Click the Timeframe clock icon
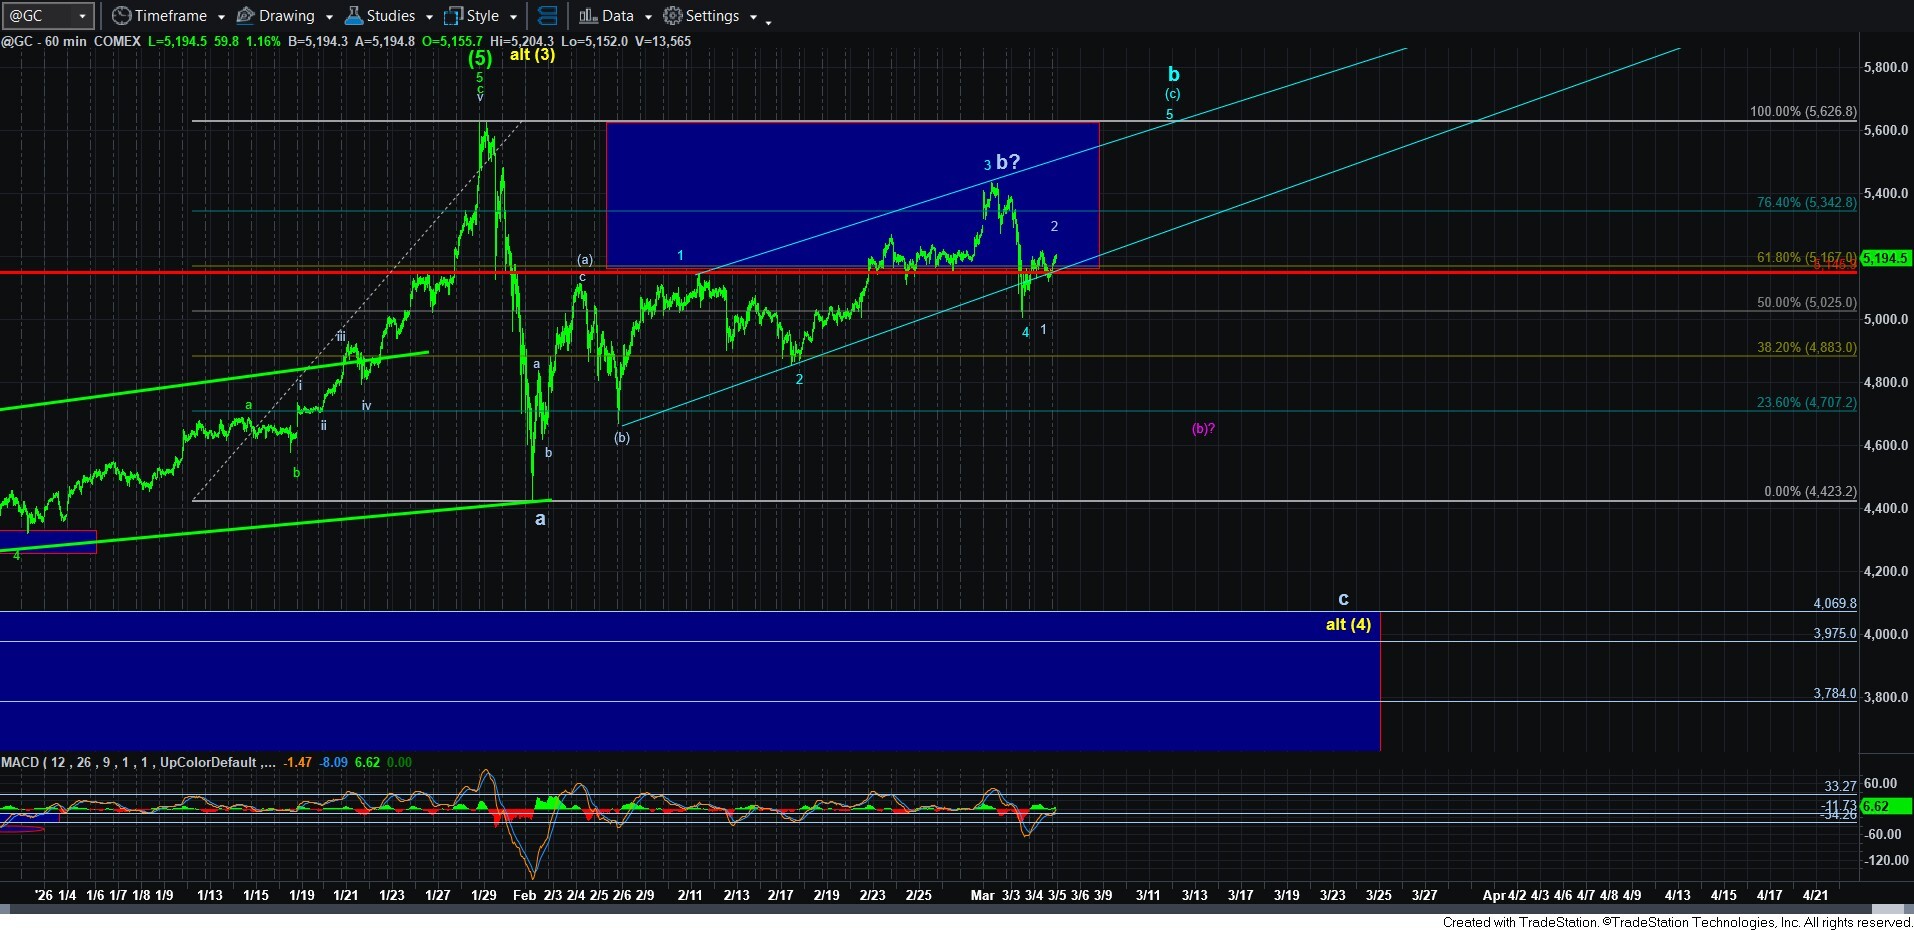This screenshot has width=1914, height=930. coord(121,16)
